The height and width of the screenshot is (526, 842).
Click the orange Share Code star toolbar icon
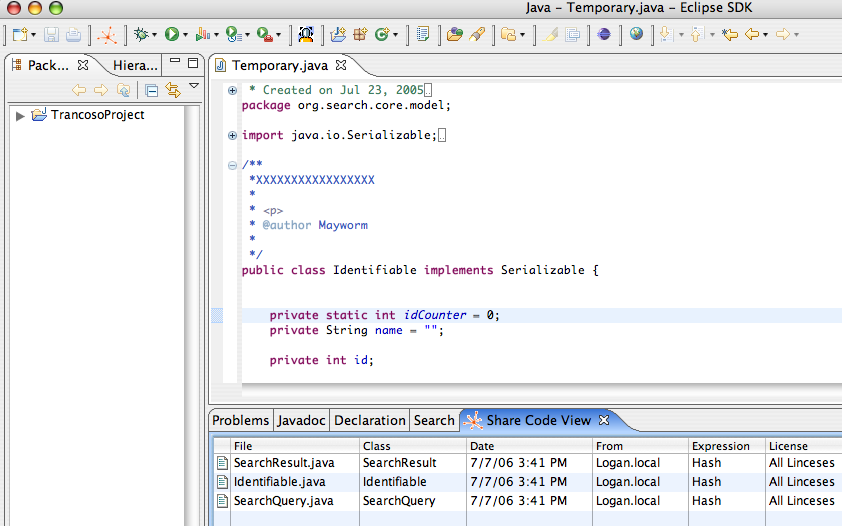[107, 35]
